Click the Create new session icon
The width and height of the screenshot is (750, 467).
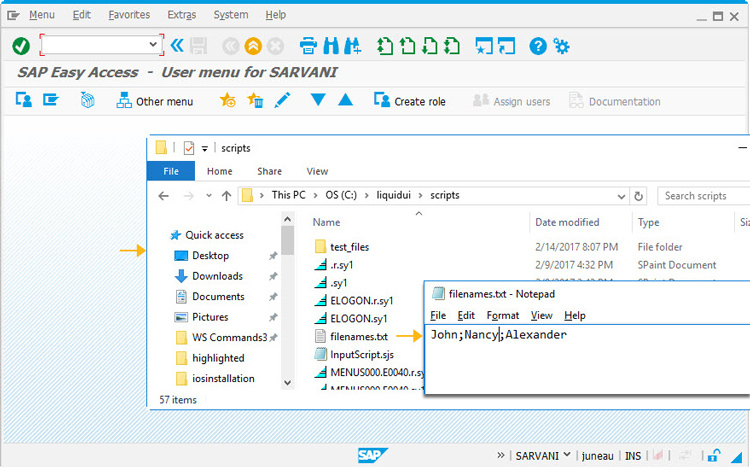484,46
